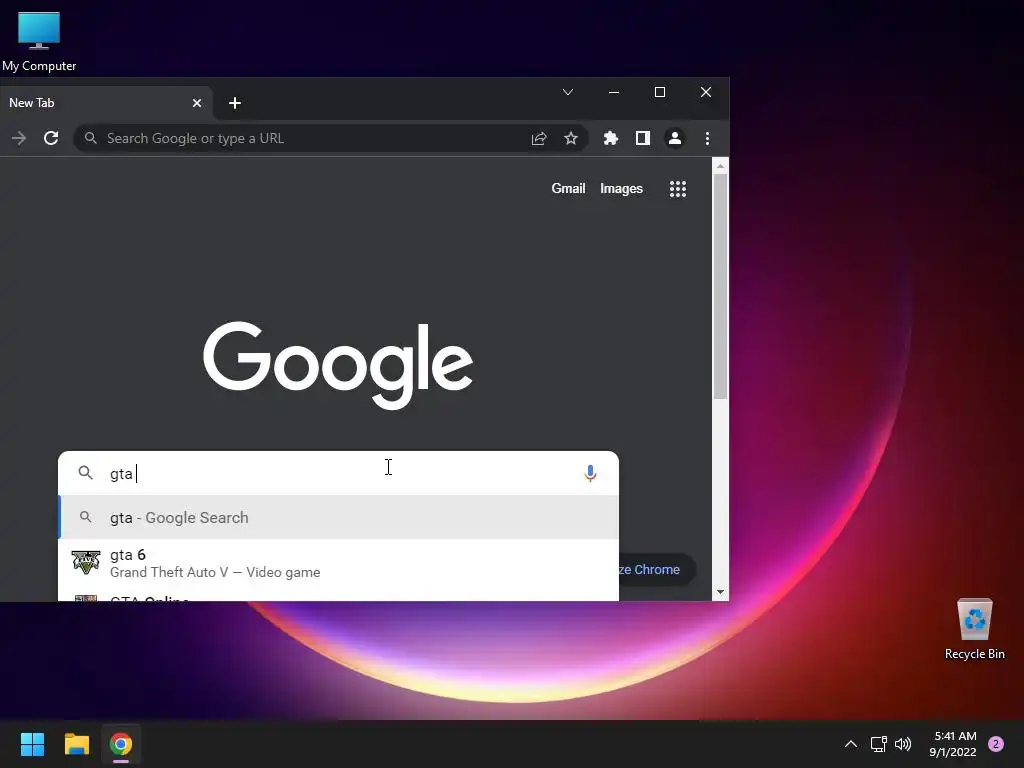Open the Recycle Bin desktop icon

pos(974,629)
